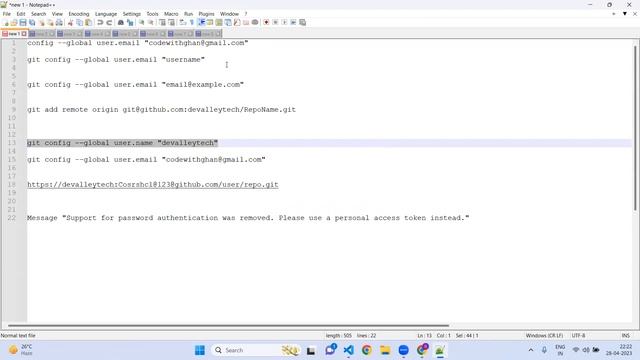Open the File menu
Viewport: 640px width, 360px height.
pyautogui.click(x=7, y=14)
